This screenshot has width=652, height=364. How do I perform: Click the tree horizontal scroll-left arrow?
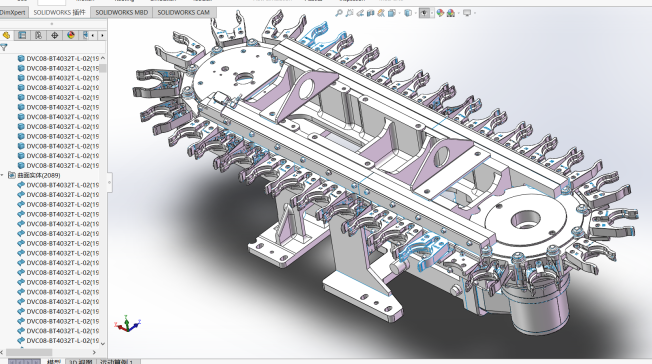[2, 352]
